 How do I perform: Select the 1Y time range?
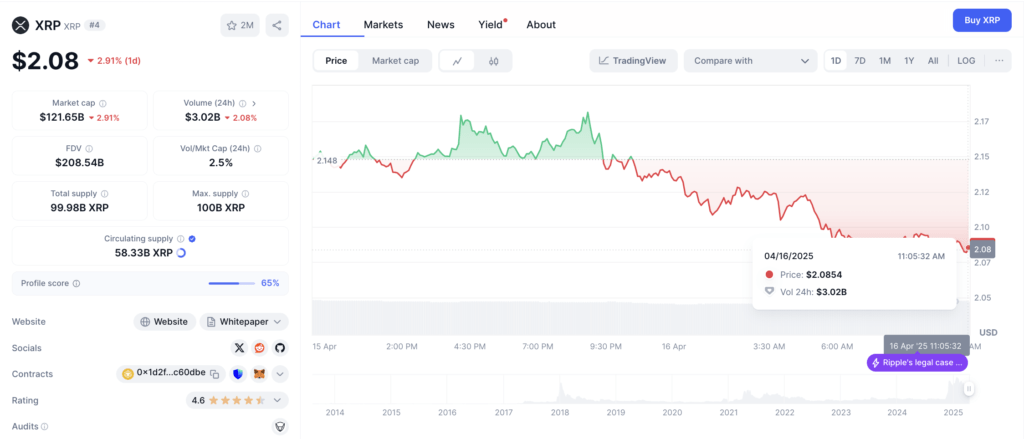(x=909, y=61)
